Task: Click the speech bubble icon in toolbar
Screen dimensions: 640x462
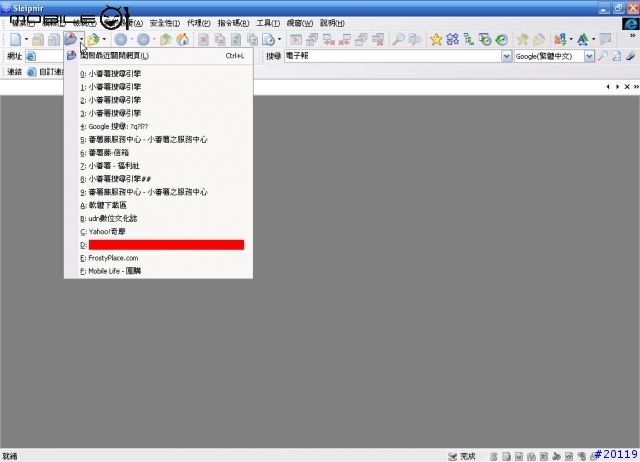Action: tap(605, 40)
